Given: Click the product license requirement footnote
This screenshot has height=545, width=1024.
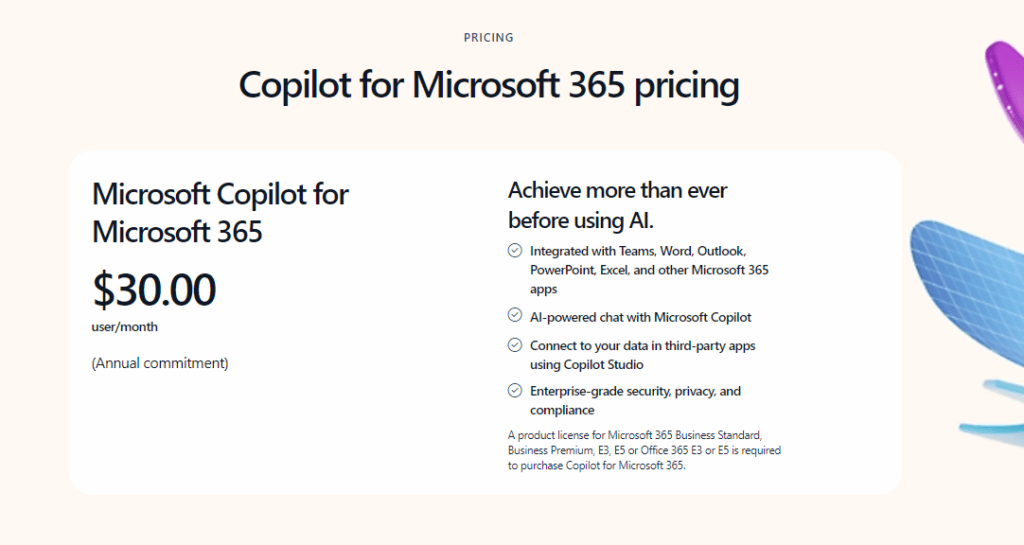Looking at the screenshot, I should click(x=644, y=450).
